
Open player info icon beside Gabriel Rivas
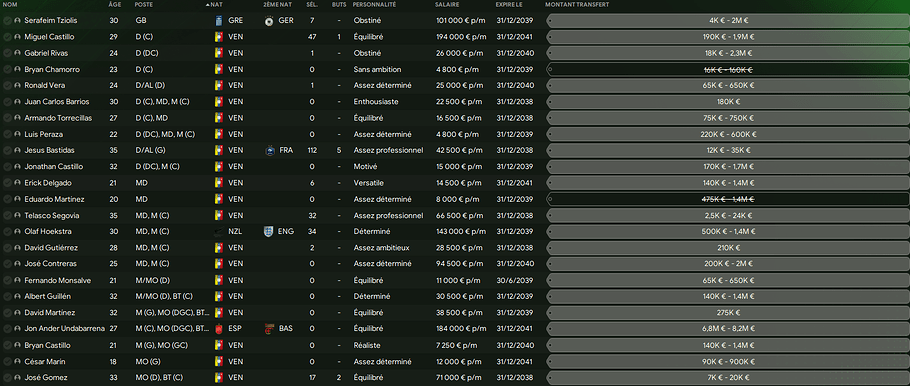tap(17, 53)
